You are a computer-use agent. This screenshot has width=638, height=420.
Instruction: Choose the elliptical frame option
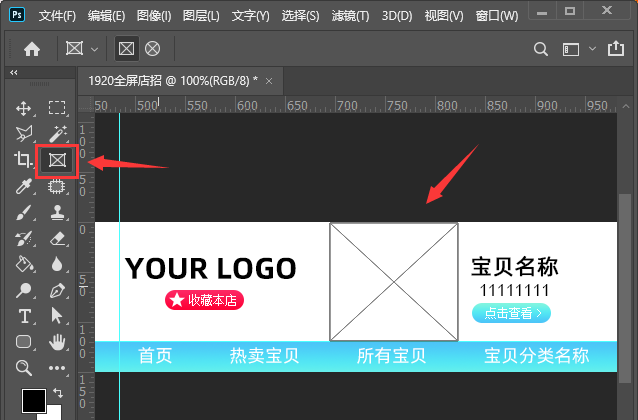click(153, 49)
